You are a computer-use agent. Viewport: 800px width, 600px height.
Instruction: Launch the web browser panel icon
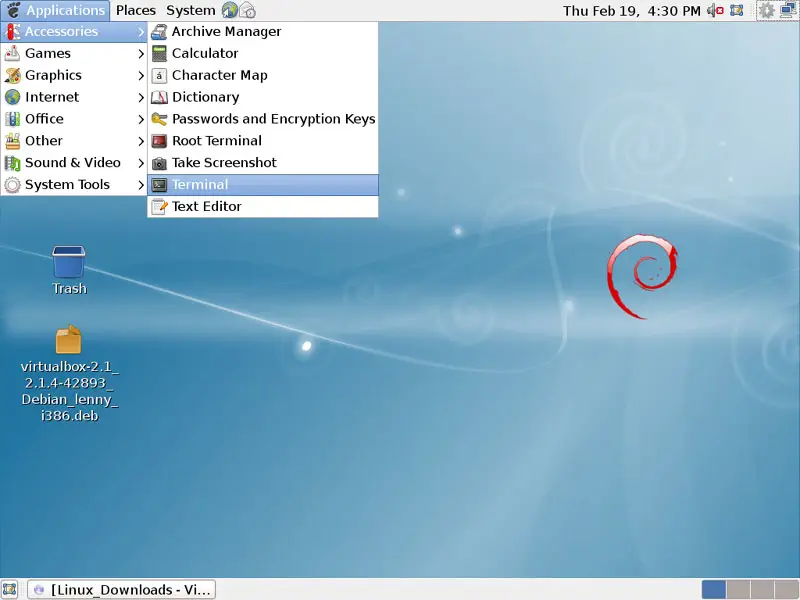pos(230,10)
